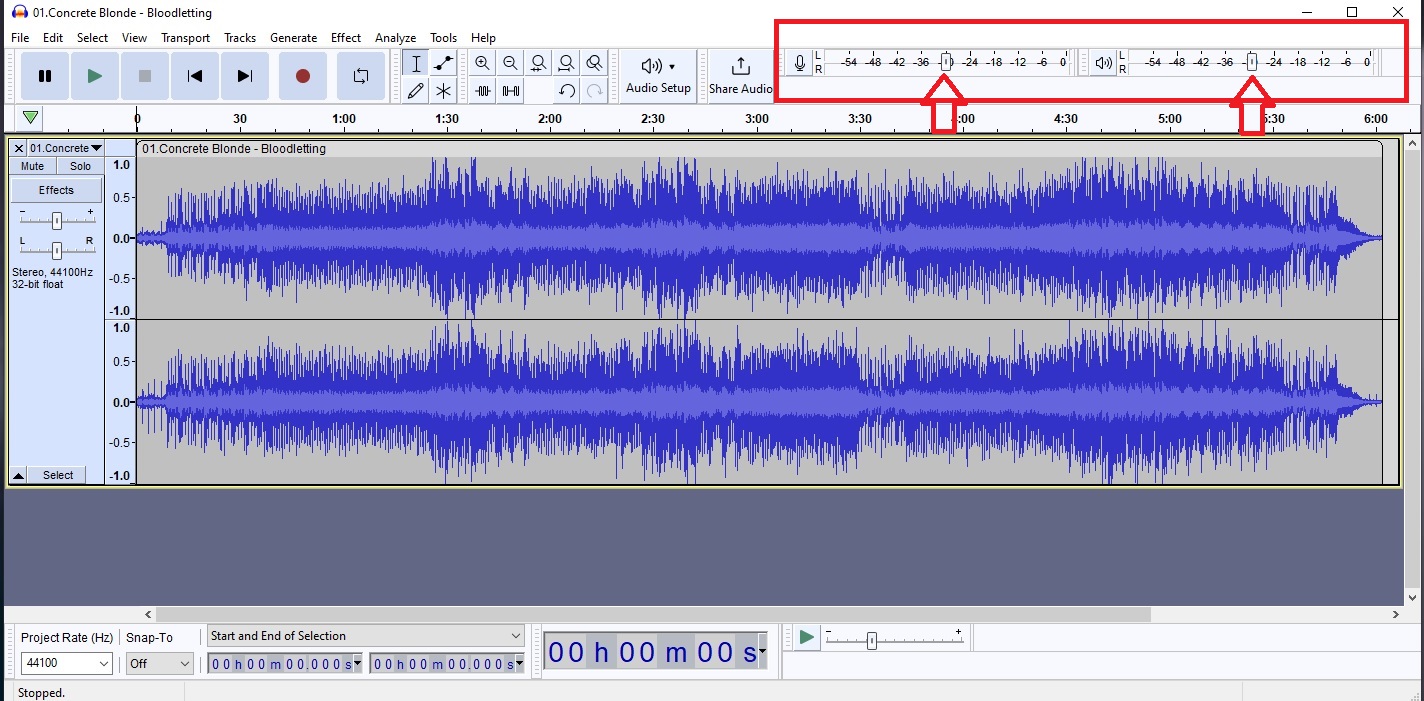
Task: Adjust the playback speed slider
Action: (871, 640)
